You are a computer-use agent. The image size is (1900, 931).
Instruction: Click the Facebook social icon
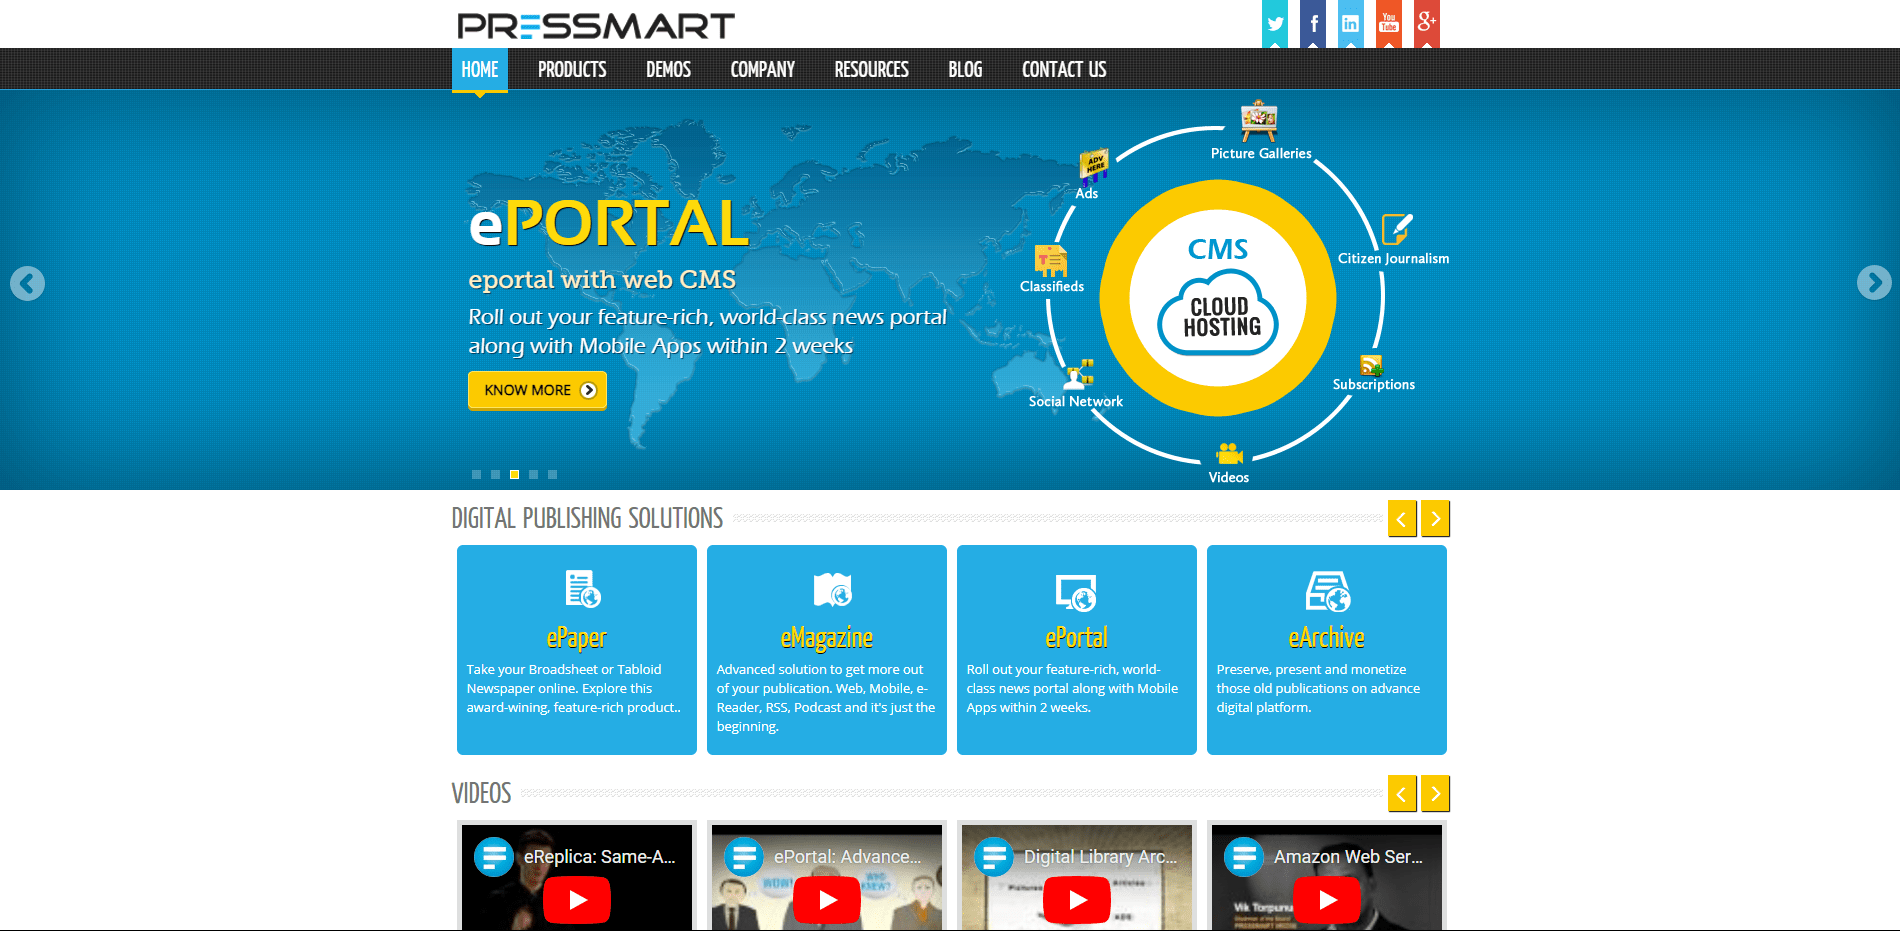(x=1311, y=23)
